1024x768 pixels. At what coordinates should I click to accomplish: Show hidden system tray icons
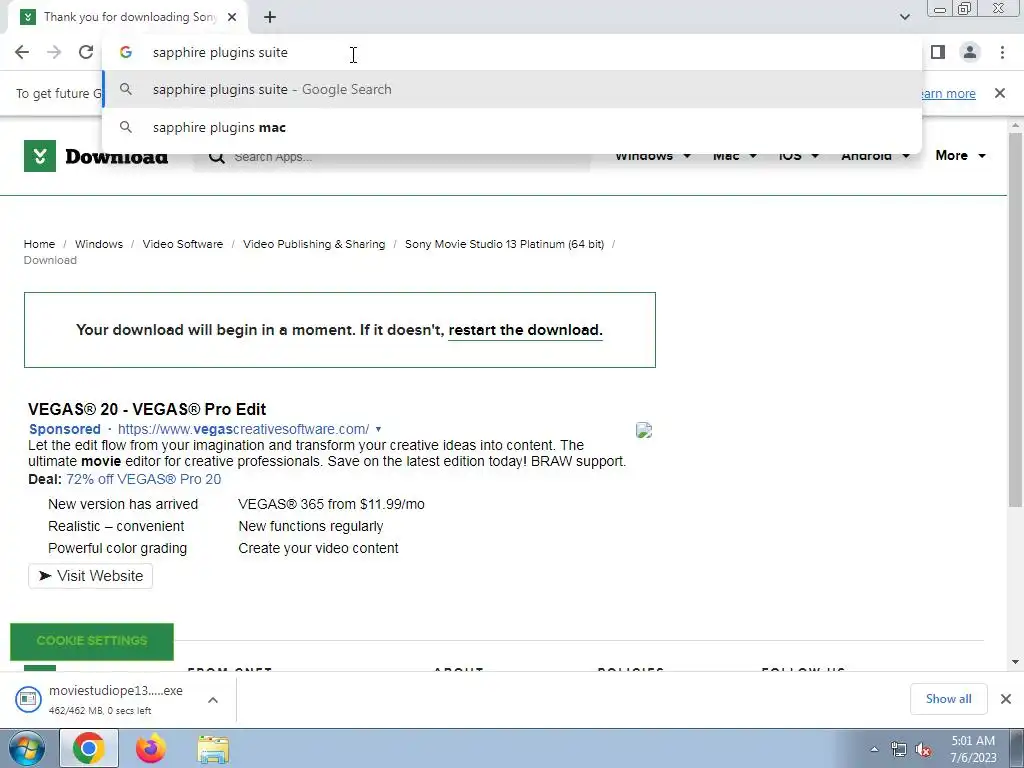[x=874, y=749]
